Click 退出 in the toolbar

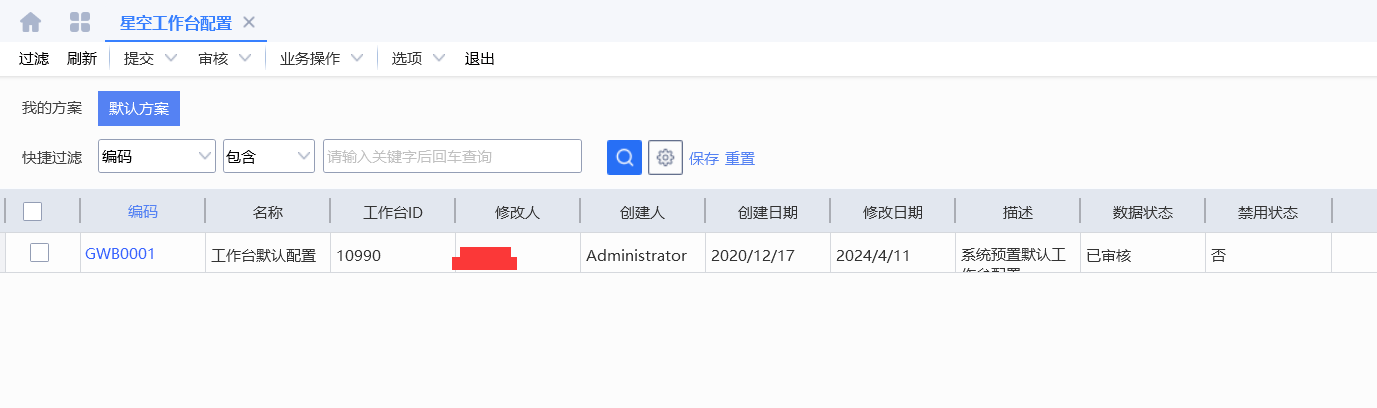pyautogui.click(x=480, y=58)
